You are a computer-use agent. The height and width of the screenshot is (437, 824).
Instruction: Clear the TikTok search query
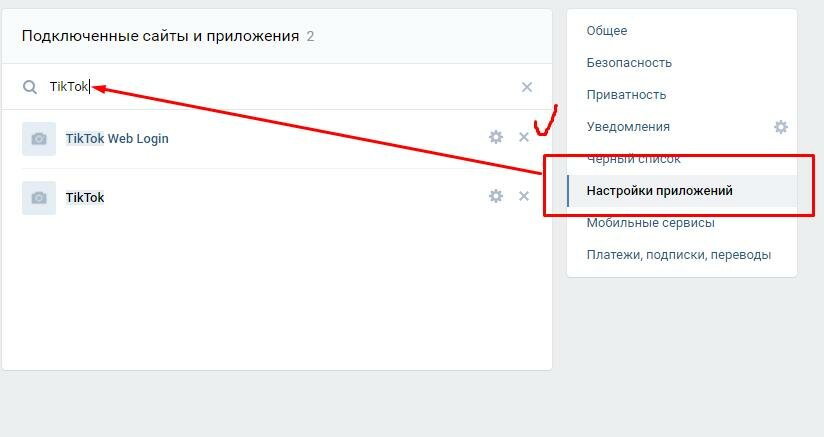pyautogui.click(x=527, y=87)
